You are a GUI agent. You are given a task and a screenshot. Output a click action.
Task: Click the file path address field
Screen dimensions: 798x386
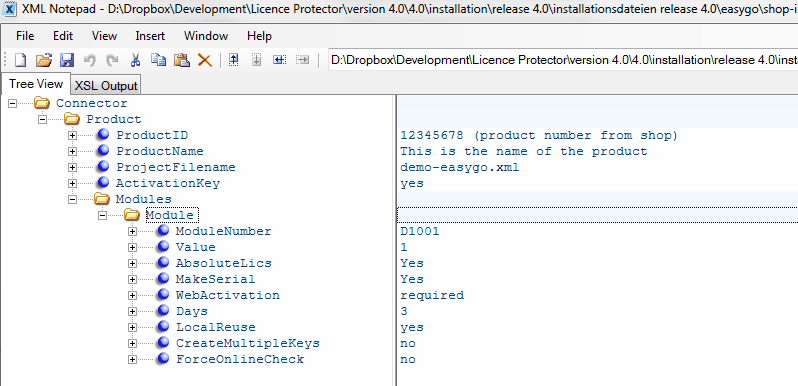(563, 60)
